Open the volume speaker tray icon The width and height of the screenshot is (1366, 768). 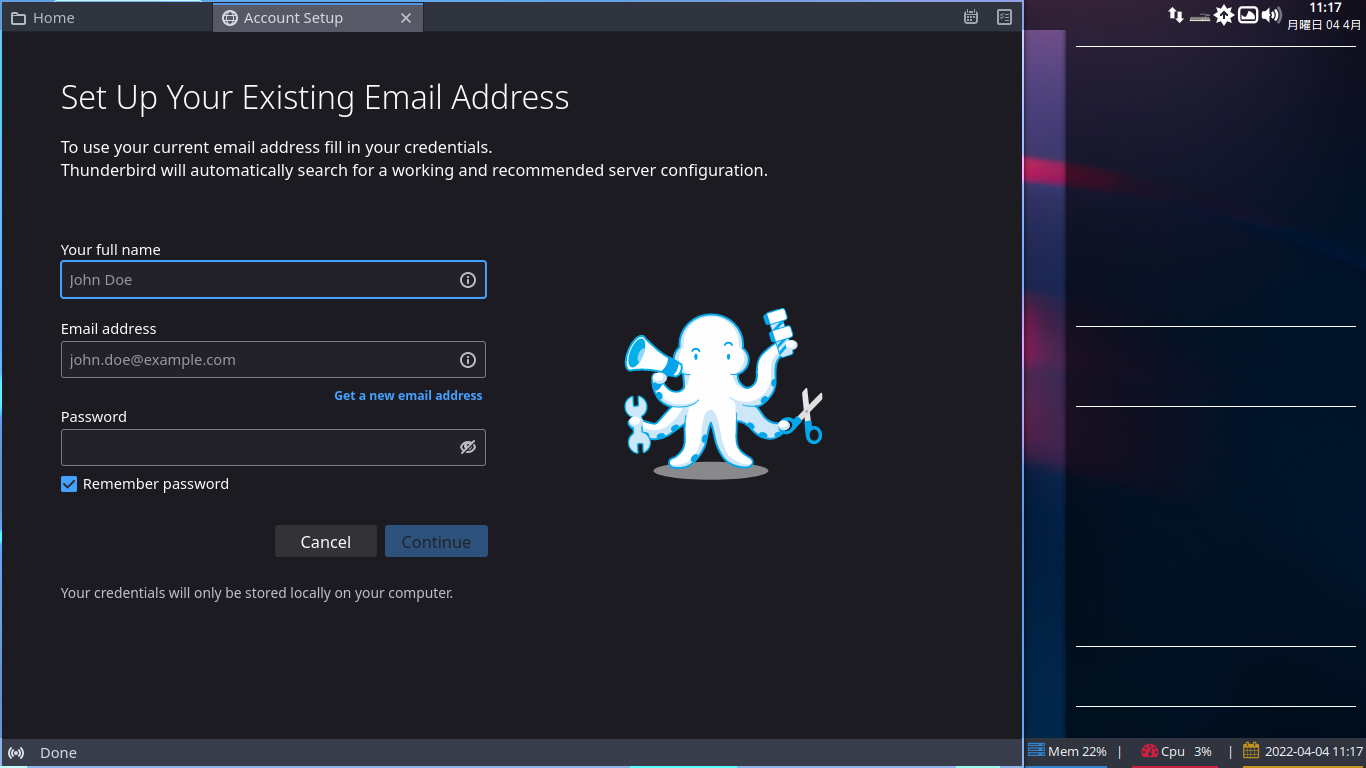[x=1271, y=15]
